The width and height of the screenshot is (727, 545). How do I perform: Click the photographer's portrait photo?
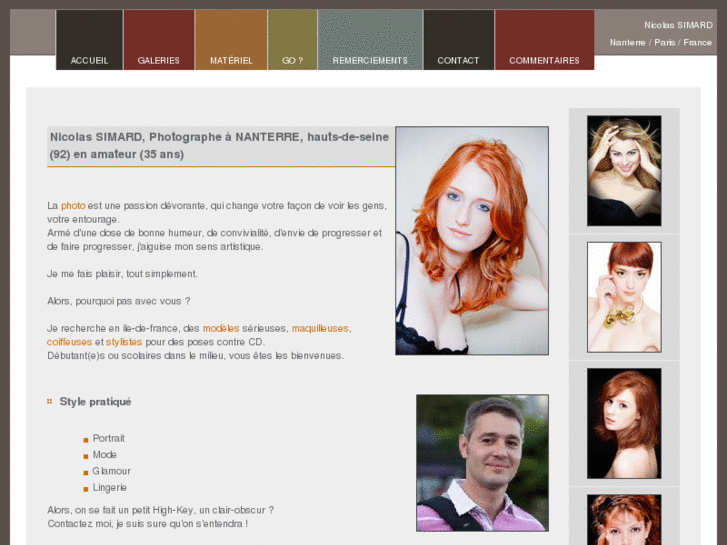482,463
